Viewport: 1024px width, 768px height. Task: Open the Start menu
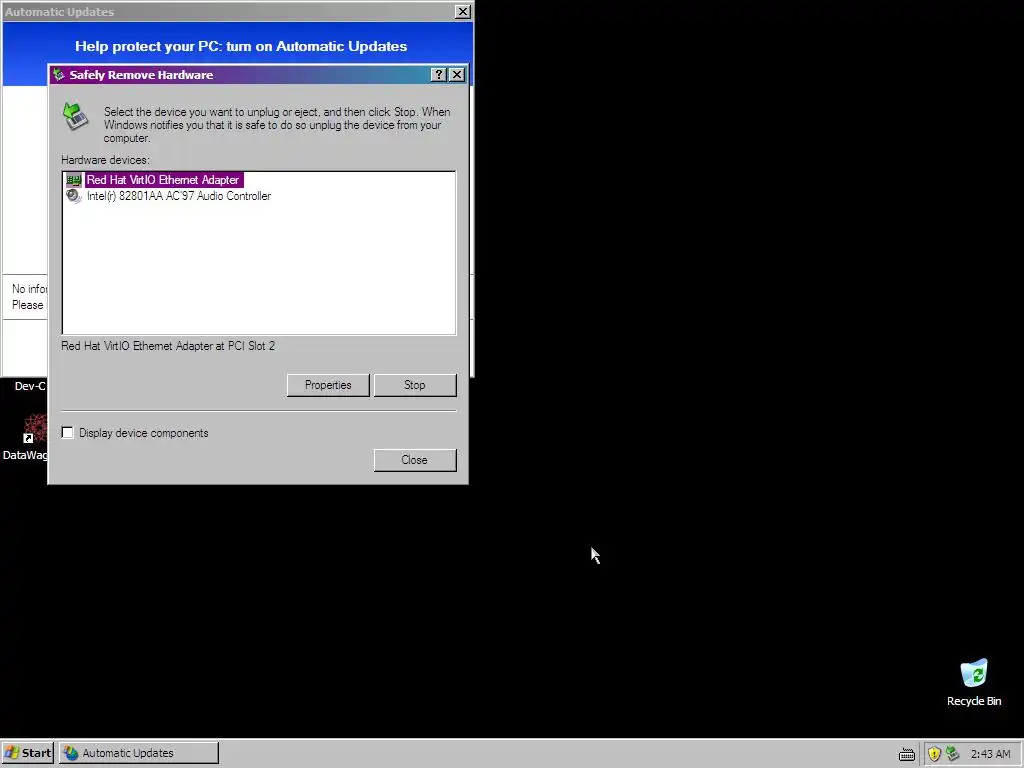click(x=27, y=753)
